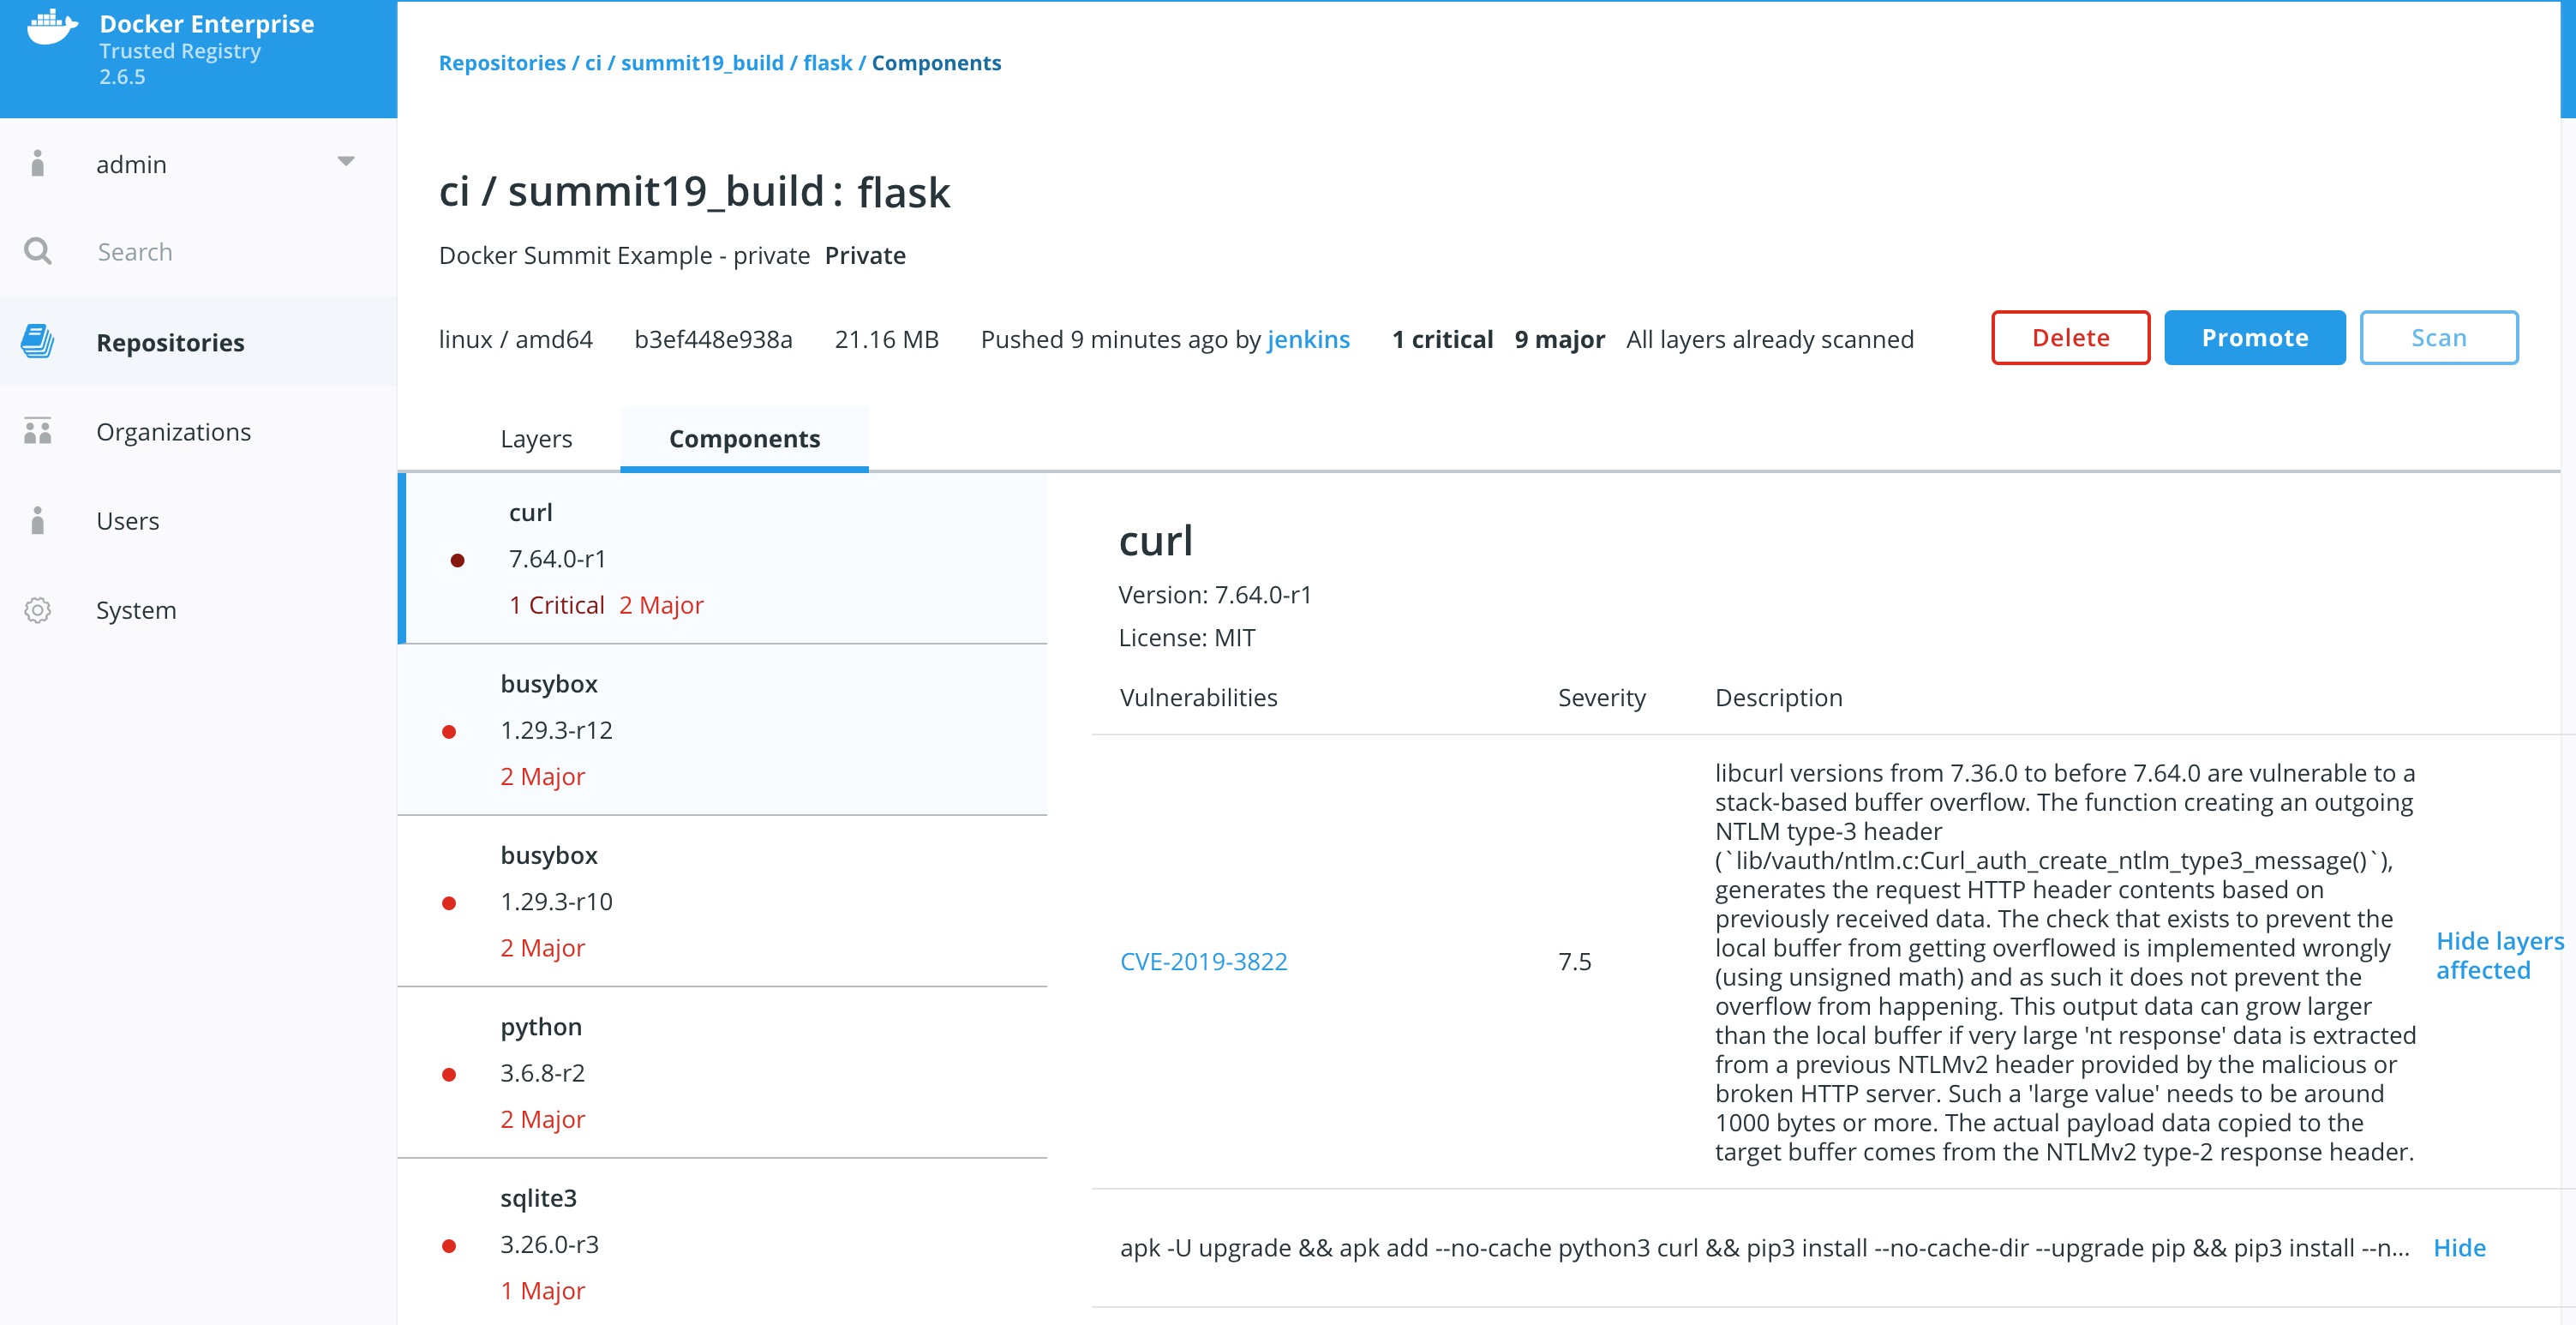
Task: Expand the admin account dropdown arrow
Action: (346, 162)
